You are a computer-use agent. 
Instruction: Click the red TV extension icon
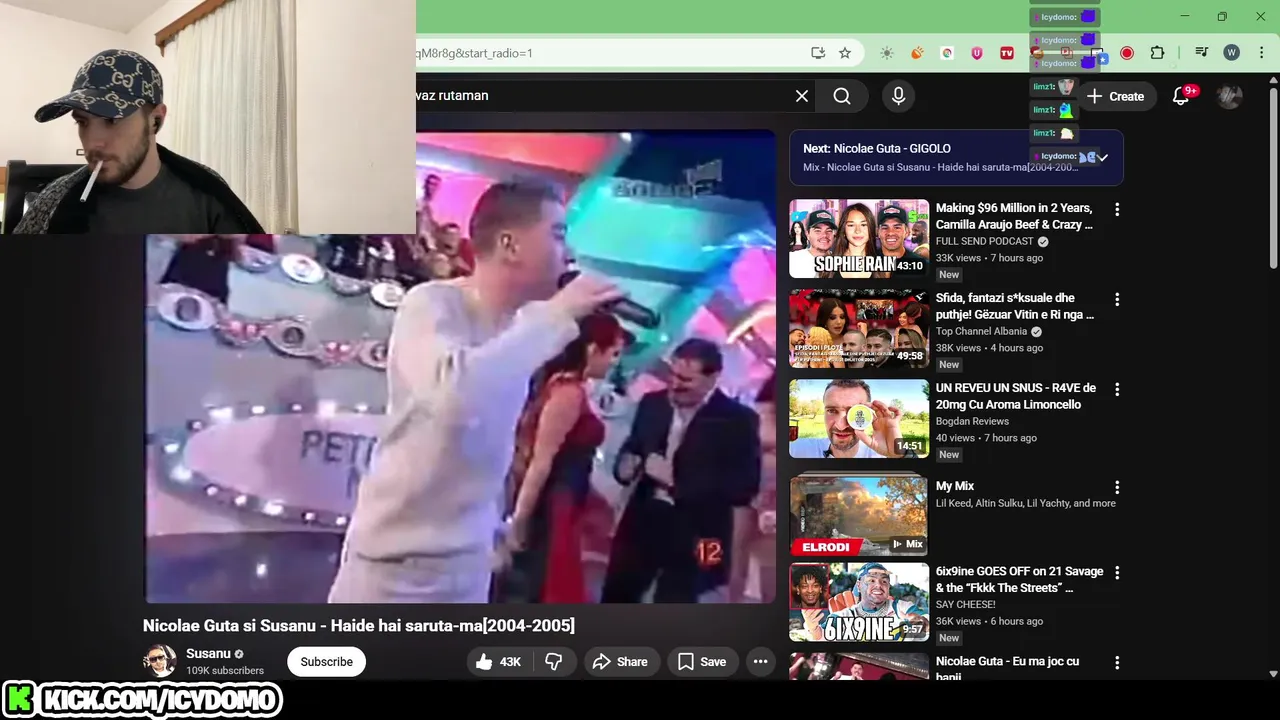[x=1007, y=53]
